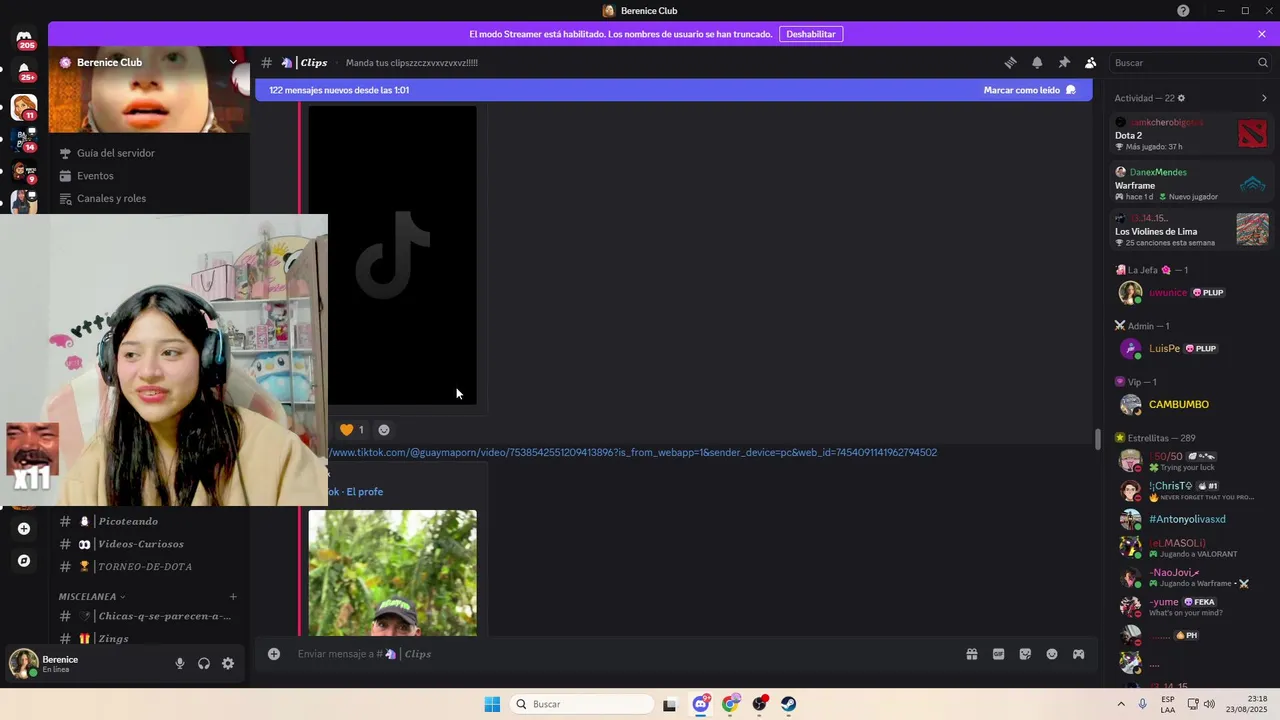Screen dimensions: 1280x720
Task: Open the GIF picker
Action: click(x=998, y=654)
